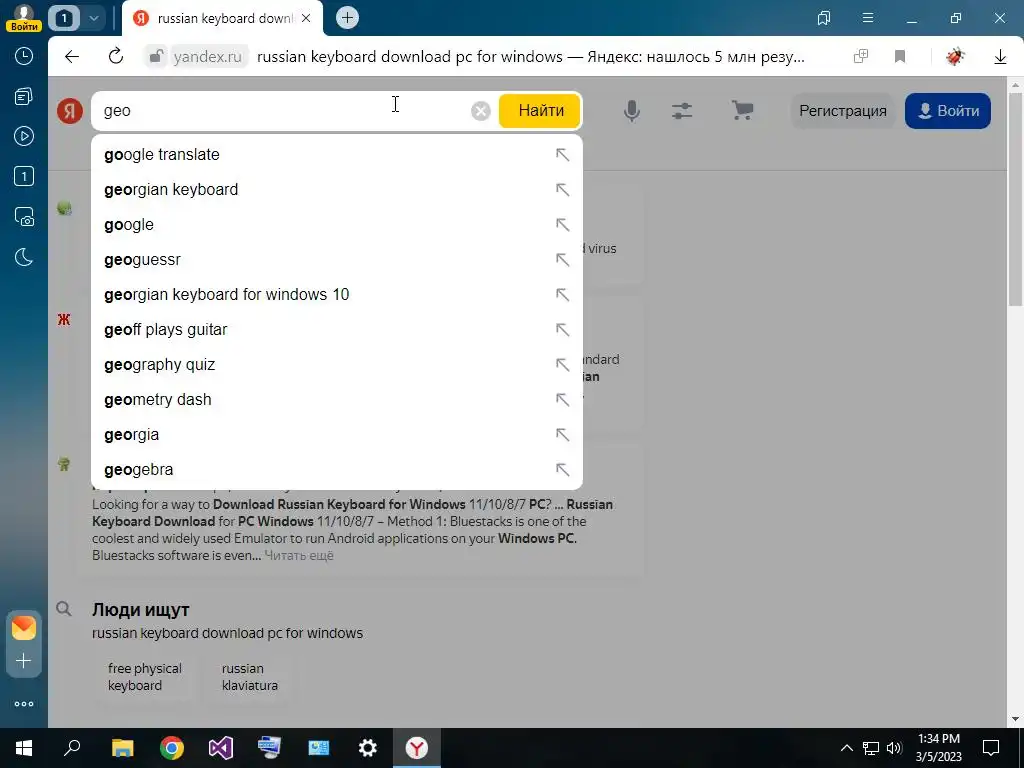Open a new tab with plus button
Viewport: 1024px width, 768px height.
pos(347,18)
